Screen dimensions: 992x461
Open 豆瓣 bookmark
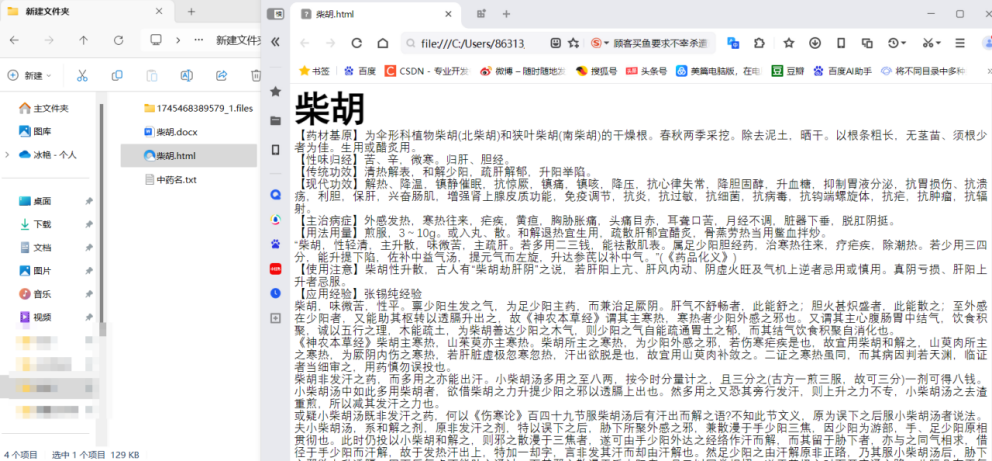tap(788, 71)
